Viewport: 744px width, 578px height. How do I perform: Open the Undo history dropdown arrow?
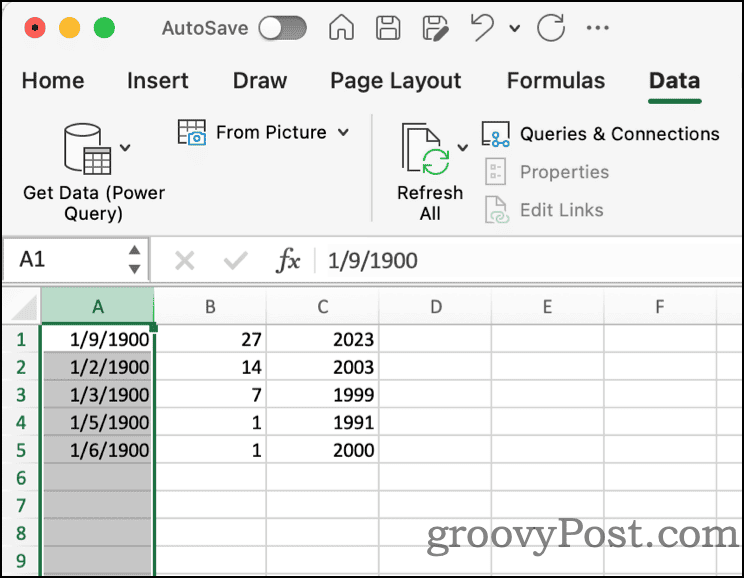point(514,28)
